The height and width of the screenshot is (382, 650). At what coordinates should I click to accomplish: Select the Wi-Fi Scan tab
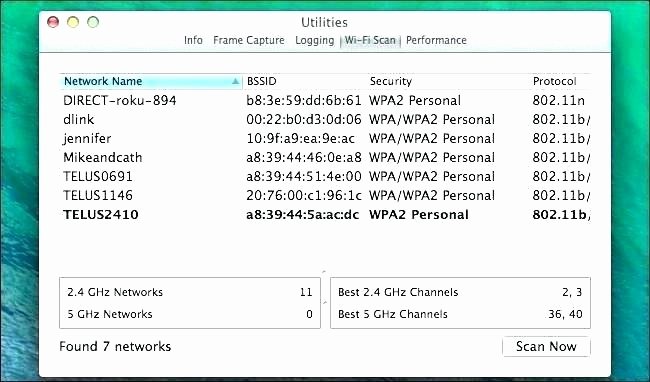click(x=370, y=40)
